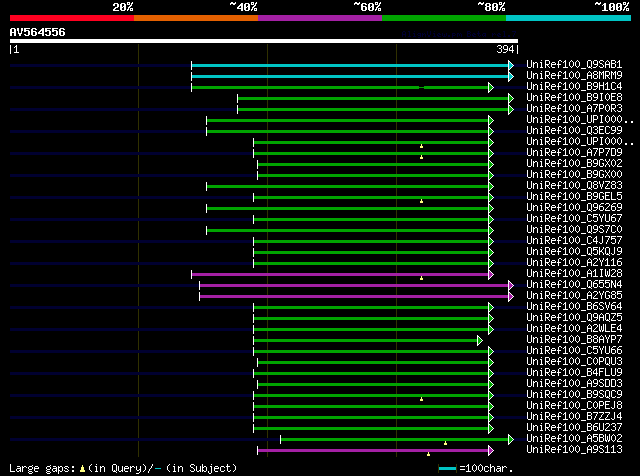
Task: Click the arrowhead ending the UniRef100_A9S113 bar
Action: [x=491, y=451]
